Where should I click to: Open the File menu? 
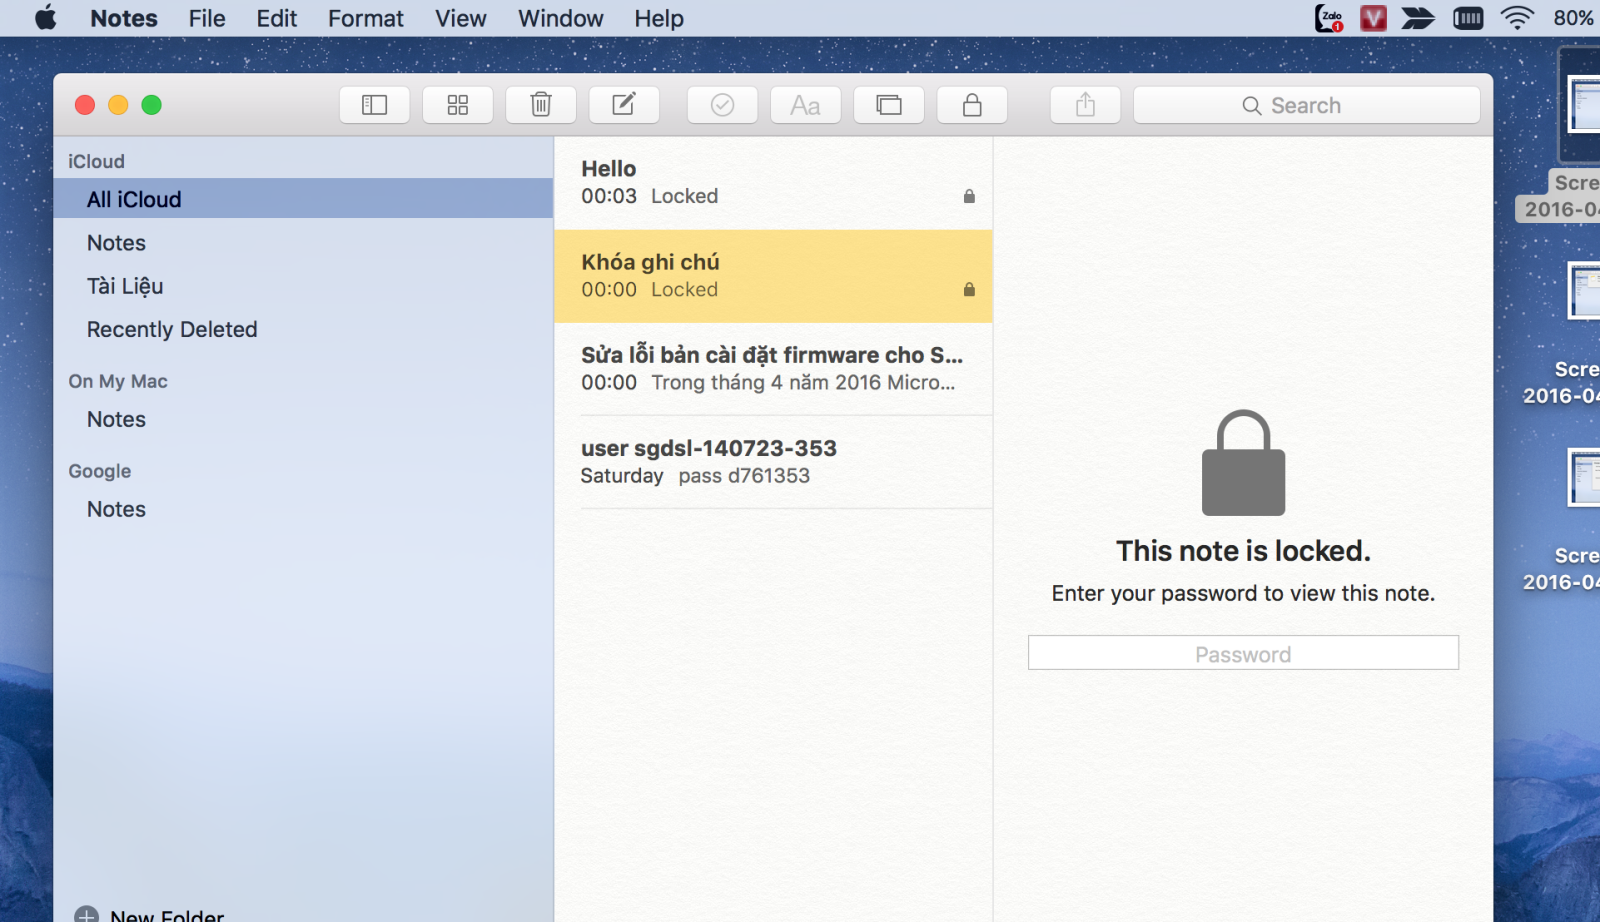(x=207, y=18)
